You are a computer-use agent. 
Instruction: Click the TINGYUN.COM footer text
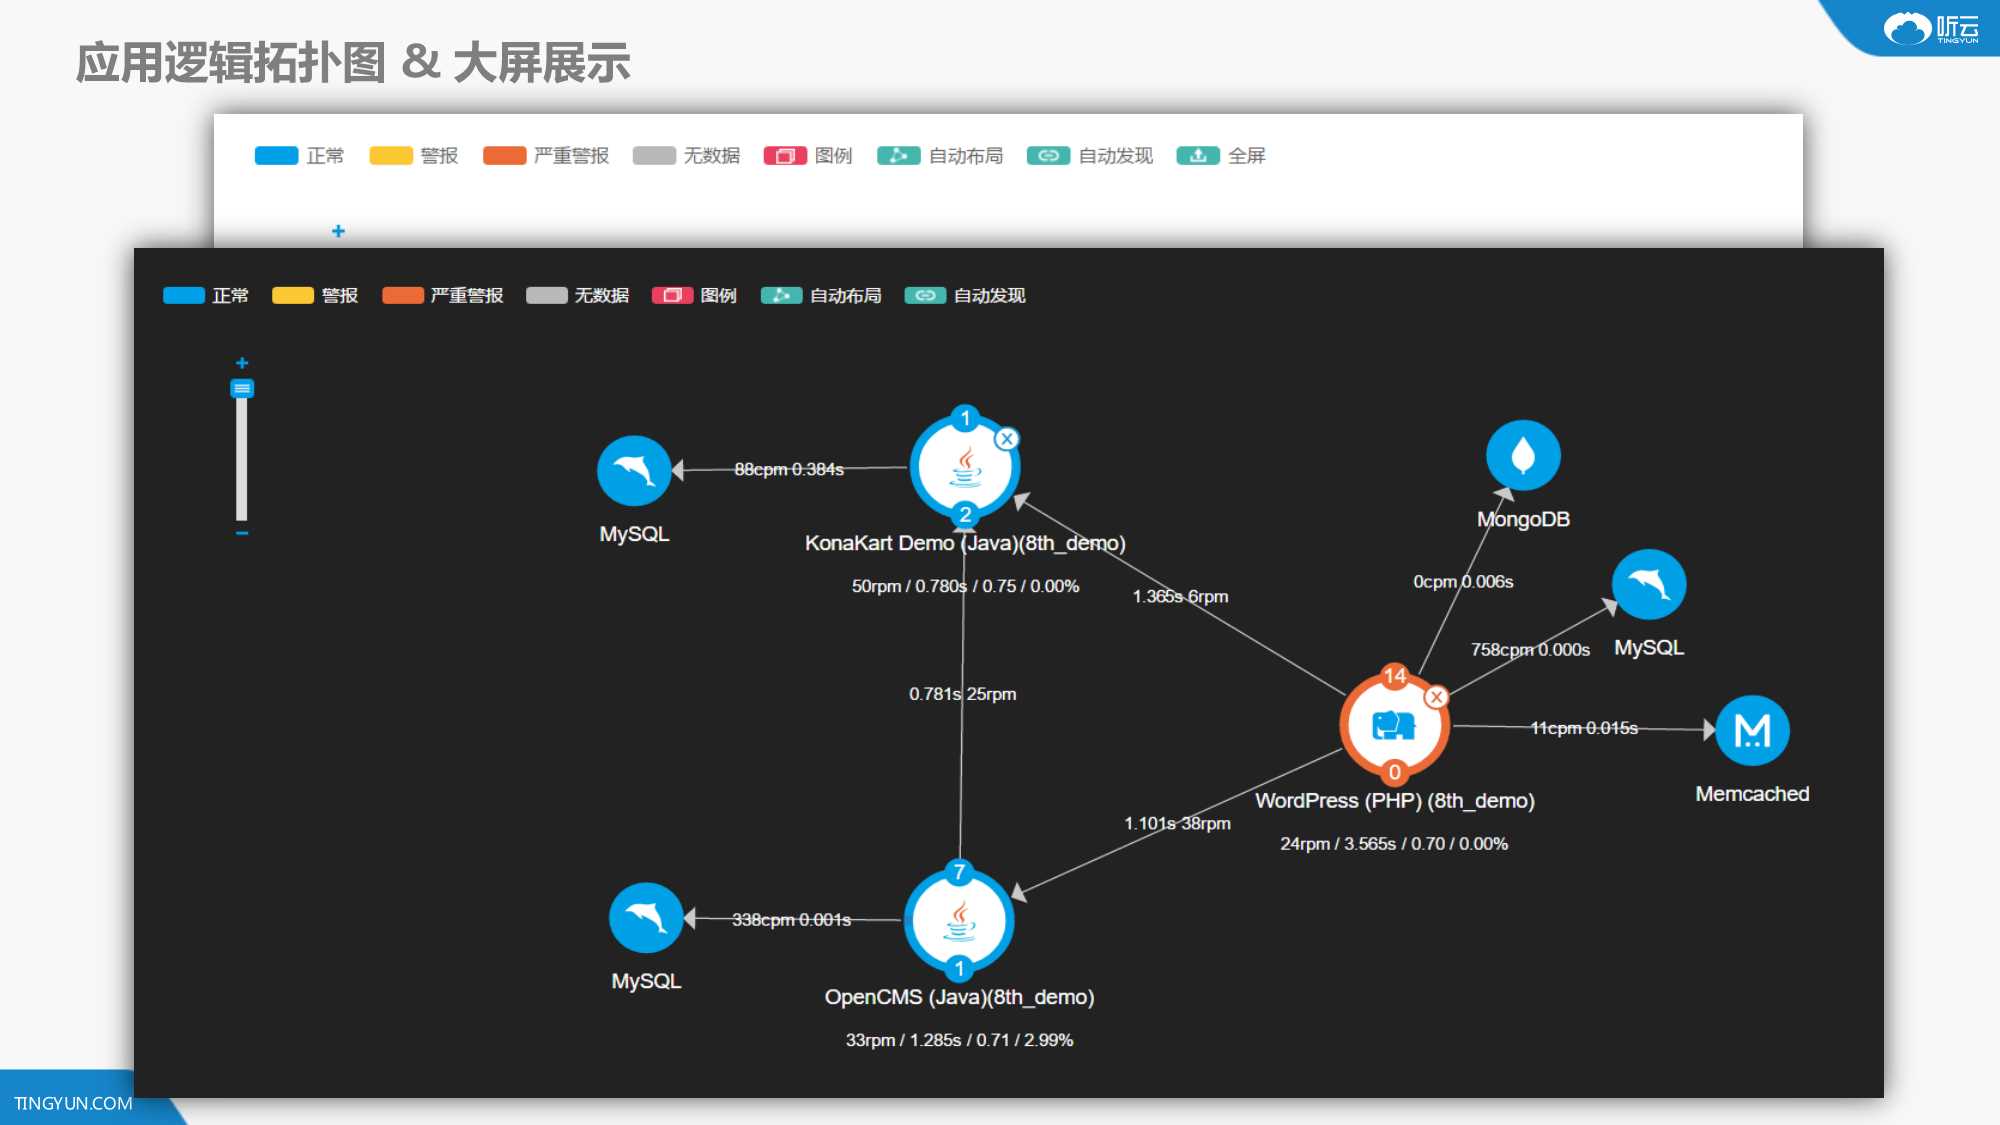coord(73,1103)
